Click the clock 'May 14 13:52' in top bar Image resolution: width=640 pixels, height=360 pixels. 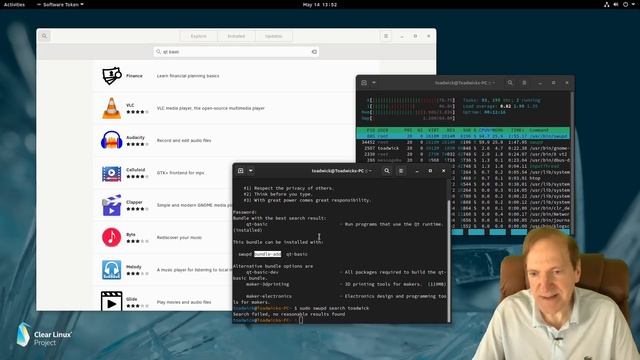[320, 4]
